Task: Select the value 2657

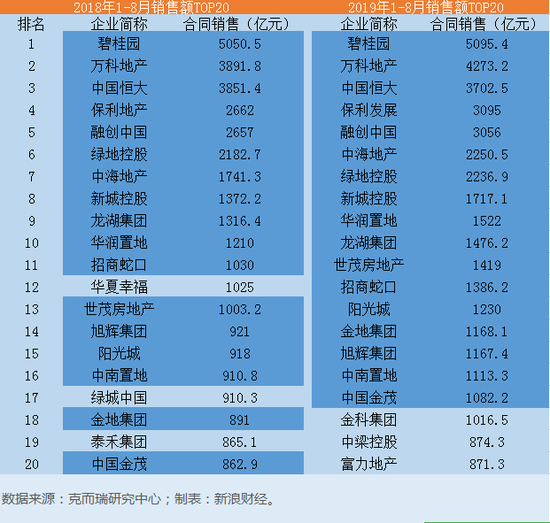Action: point(240,133)
